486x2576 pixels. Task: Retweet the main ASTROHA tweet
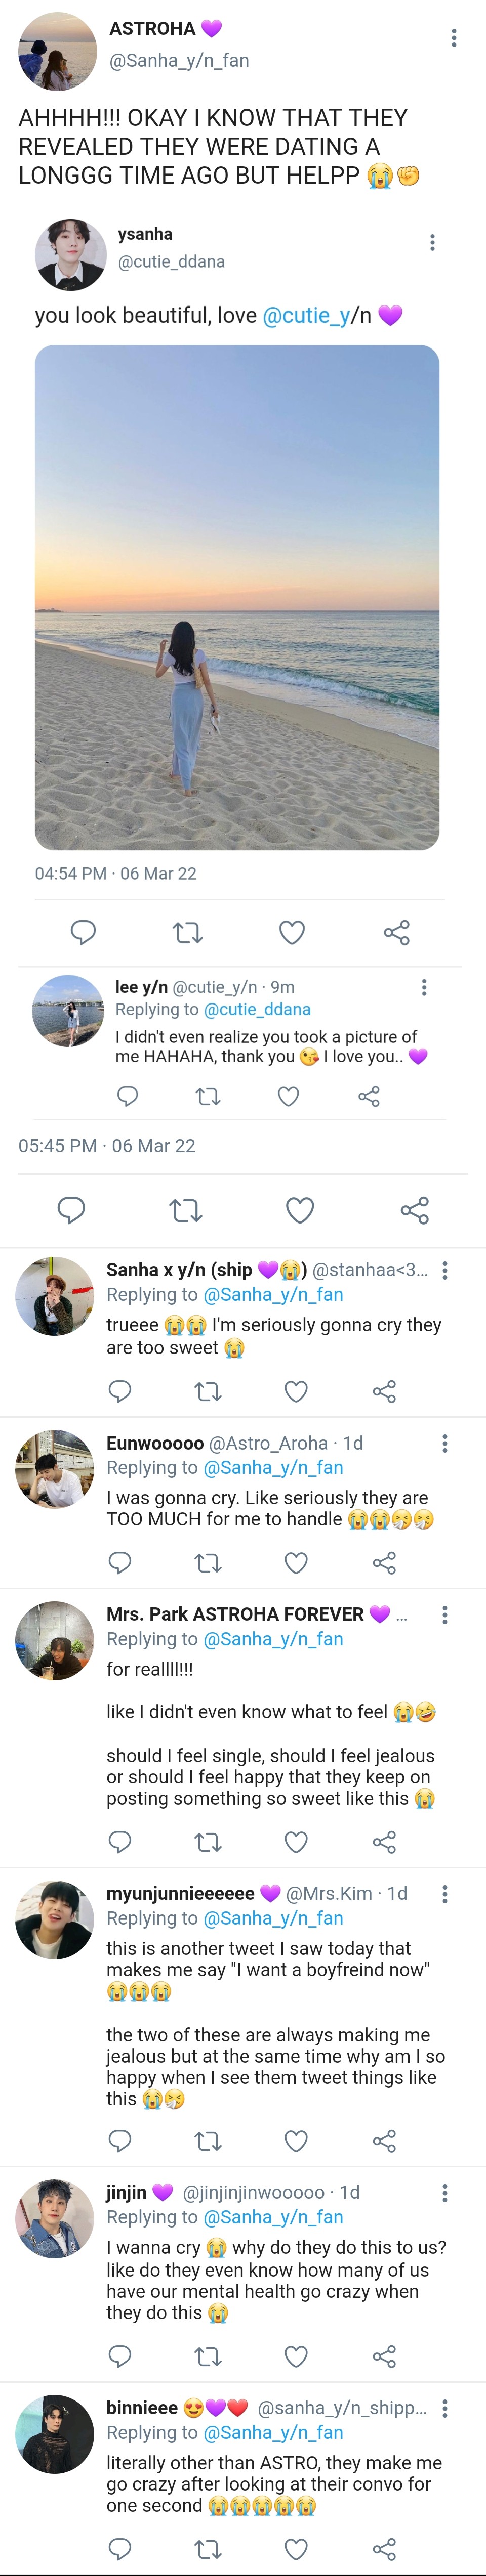186,1210
